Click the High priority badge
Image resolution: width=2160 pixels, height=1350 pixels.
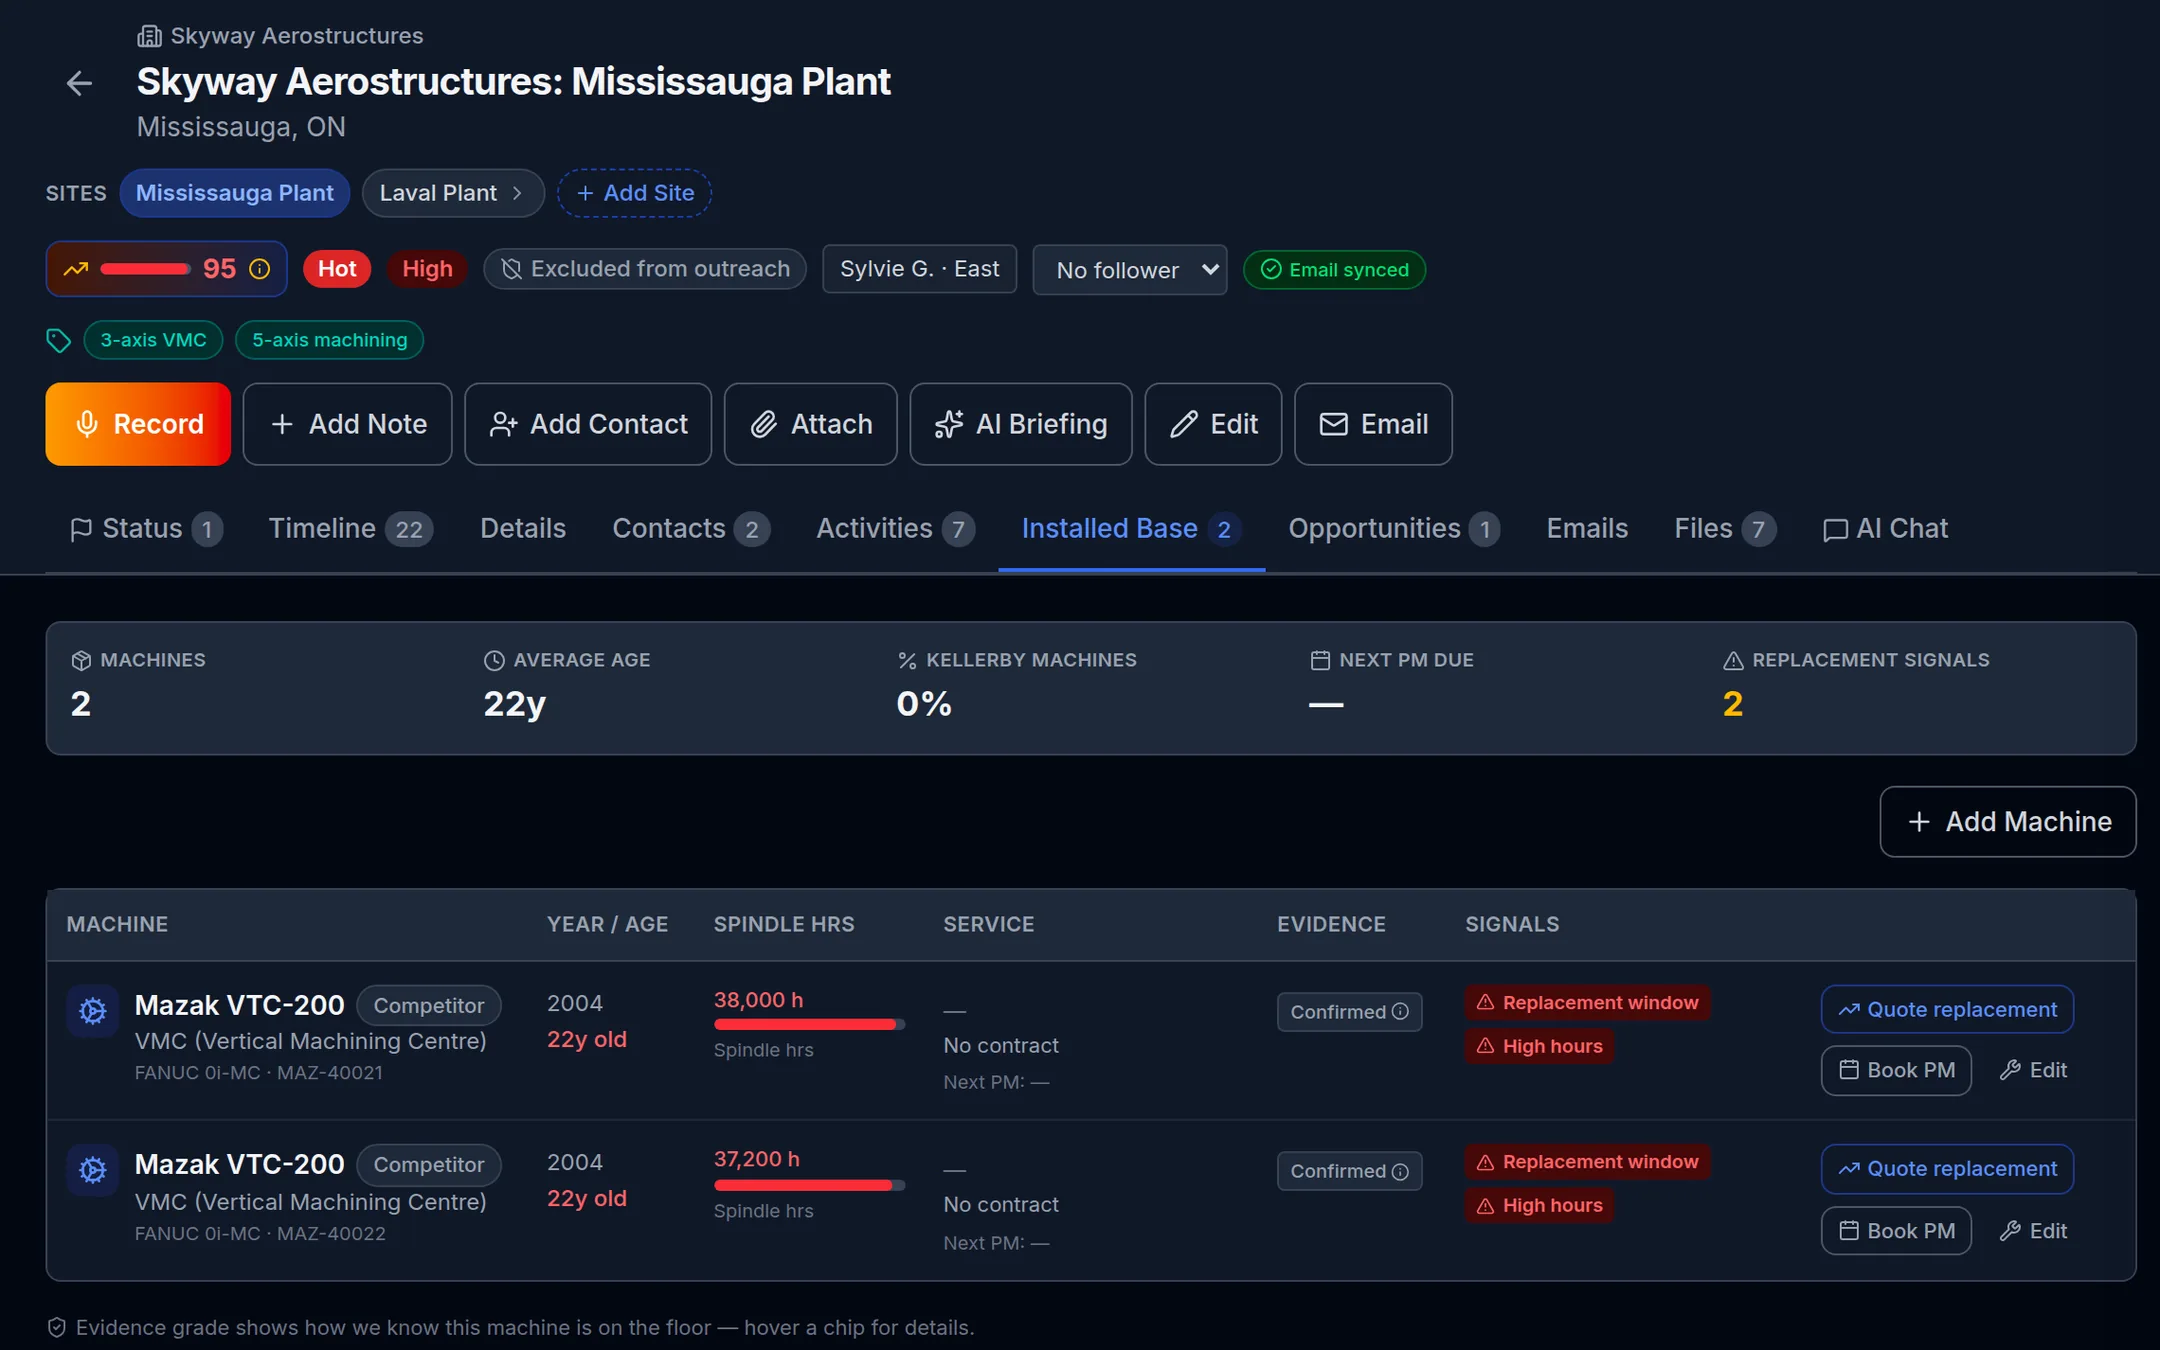click(x=427, y=269)
